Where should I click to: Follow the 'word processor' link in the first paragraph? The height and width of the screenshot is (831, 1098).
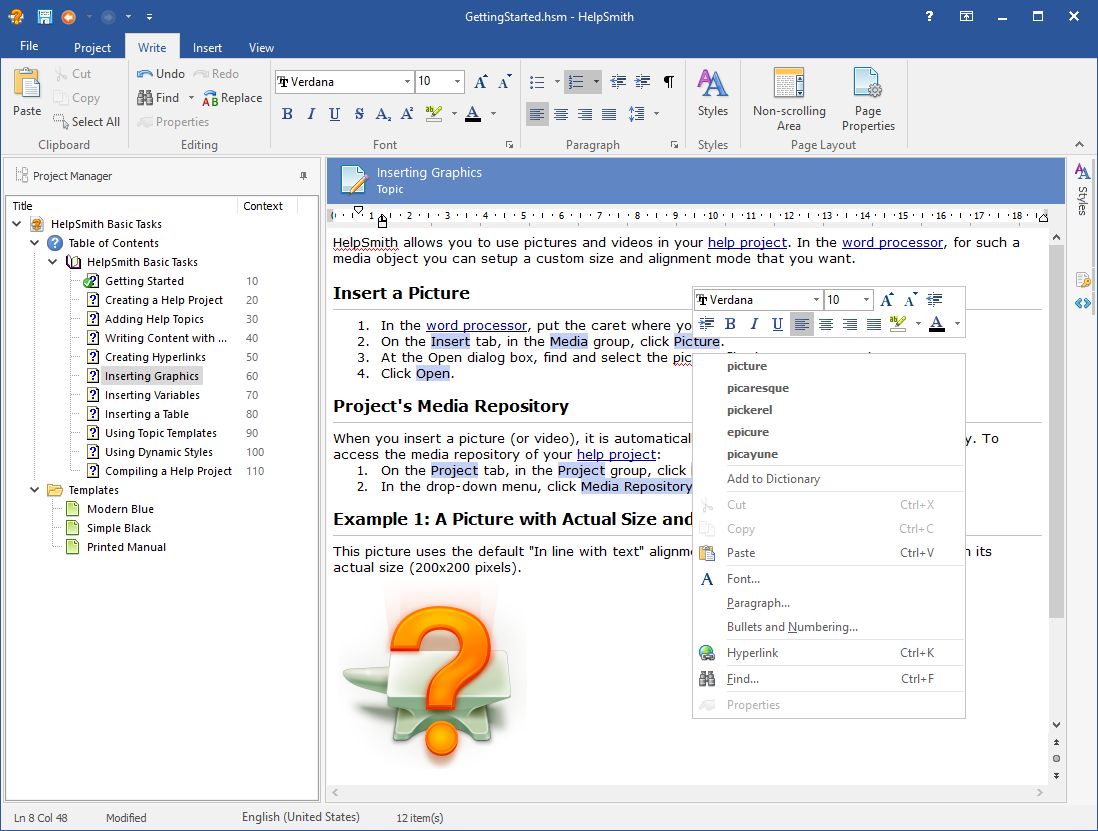click(x=892, y=242)
